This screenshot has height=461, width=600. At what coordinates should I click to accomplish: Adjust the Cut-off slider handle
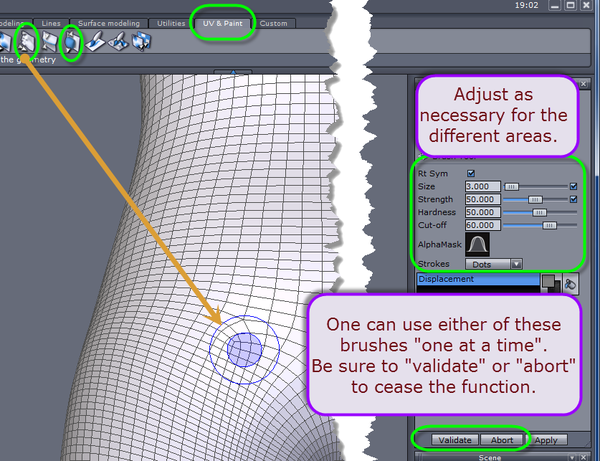(549, 225)
